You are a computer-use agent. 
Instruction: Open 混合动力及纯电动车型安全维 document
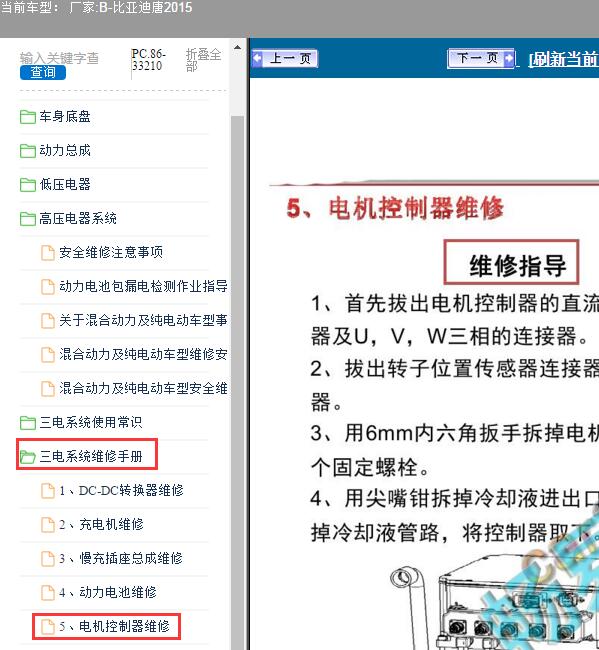[x=143, y=388]
